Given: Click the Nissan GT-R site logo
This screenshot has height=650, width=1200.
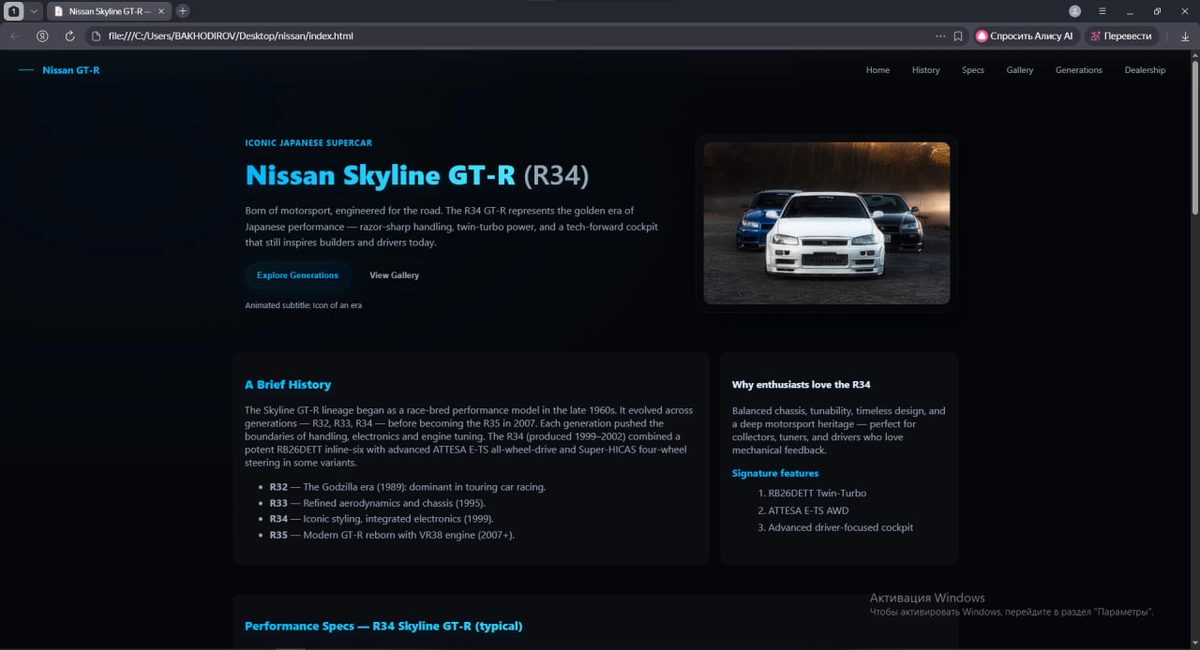Looking at the screenshot, I should click(x=59, y=70).
